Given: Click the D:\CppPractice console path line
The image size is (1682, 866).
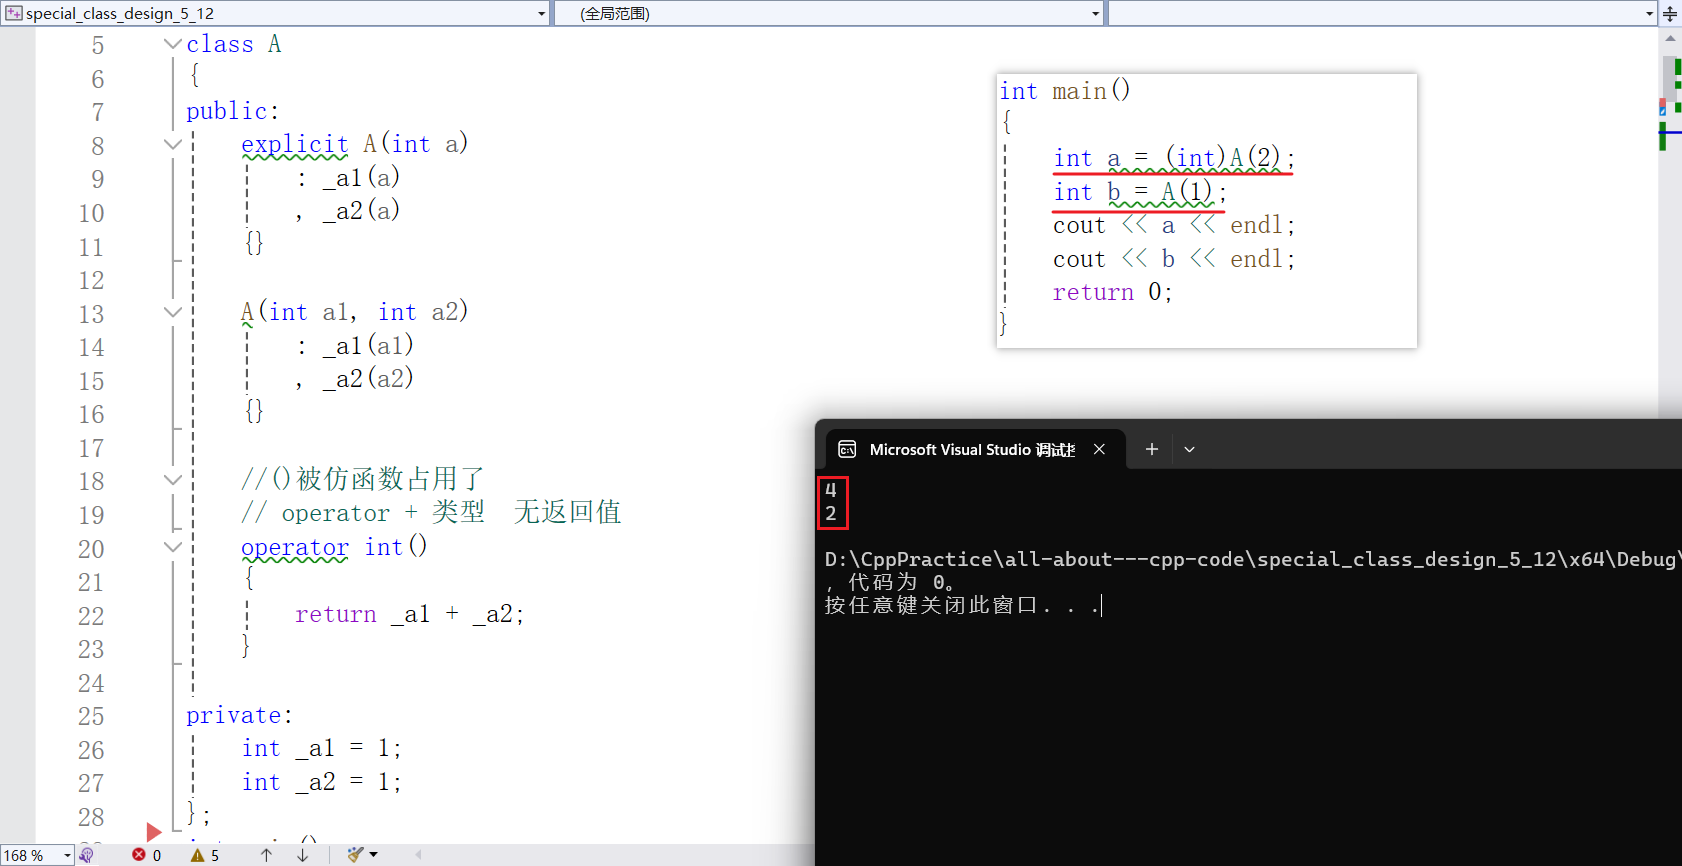Looking at the screenshot, I should click(x=1251, y=559).
